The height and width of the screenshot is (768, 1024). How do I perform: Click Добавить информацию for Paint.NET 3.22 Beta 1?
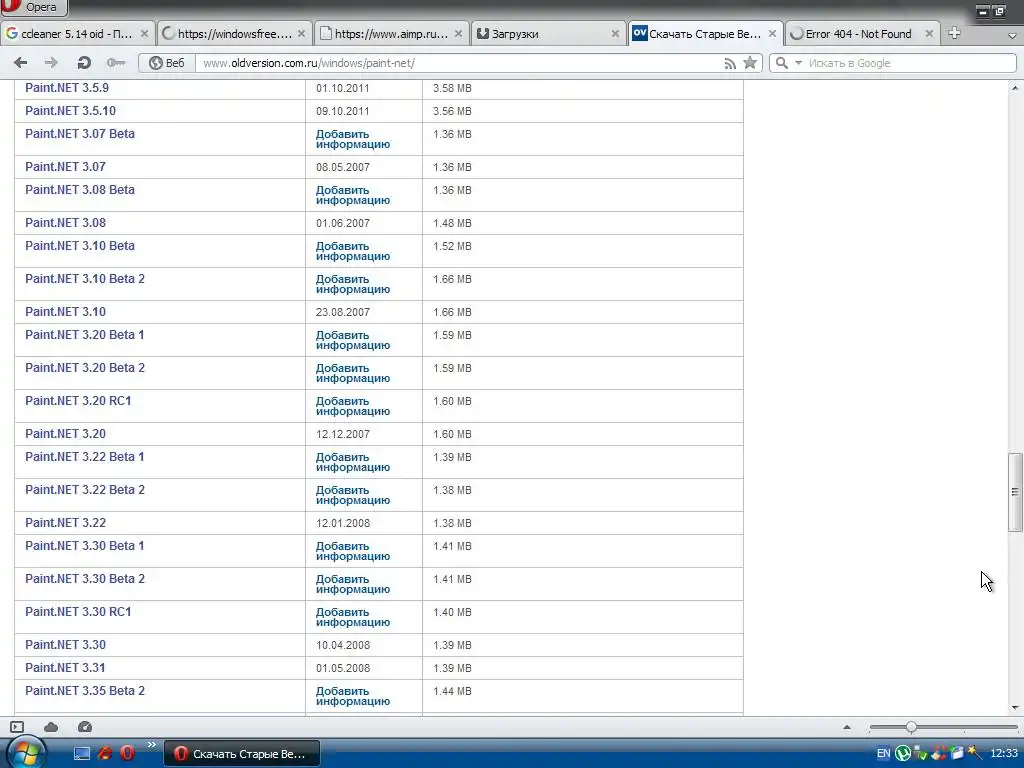[x=353, y=462]
